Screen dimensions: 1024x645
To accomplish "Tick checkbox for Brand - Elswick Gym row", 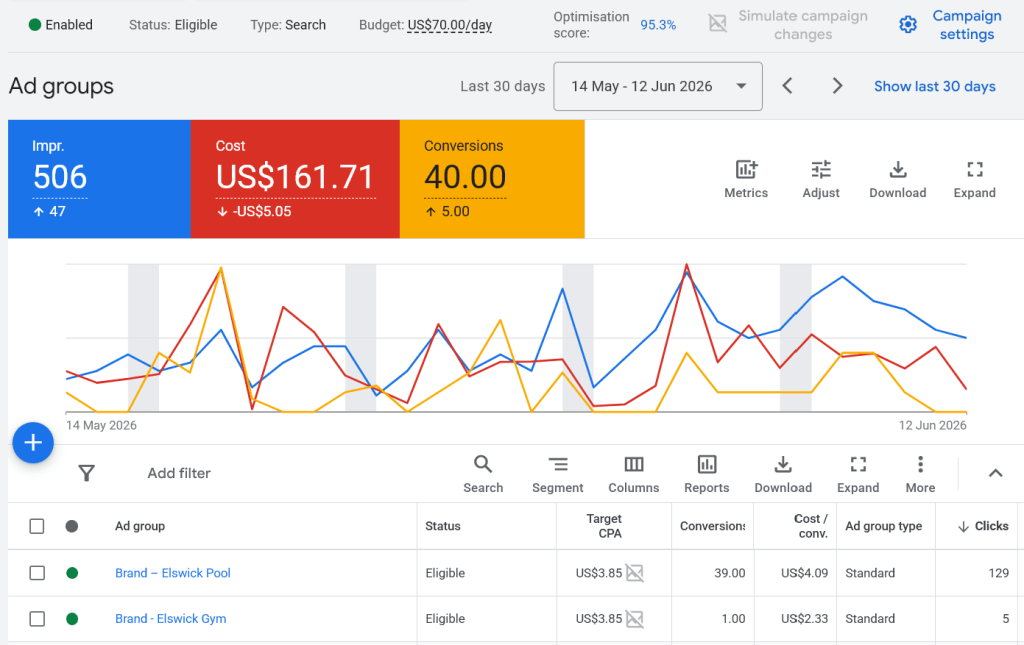I will pyautogui.click(x=37, y=619).
